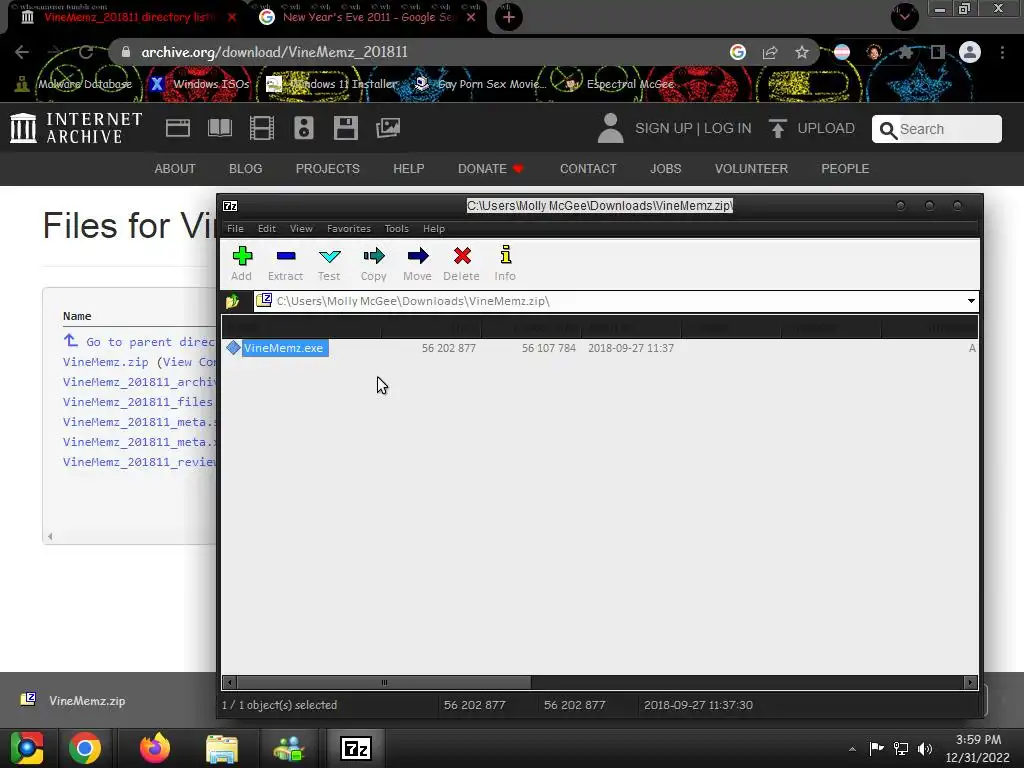The width and height of the screenshot is (1024, 768).
Task: Go up one folder level in 7-Zip
Action: pos(232,301)
